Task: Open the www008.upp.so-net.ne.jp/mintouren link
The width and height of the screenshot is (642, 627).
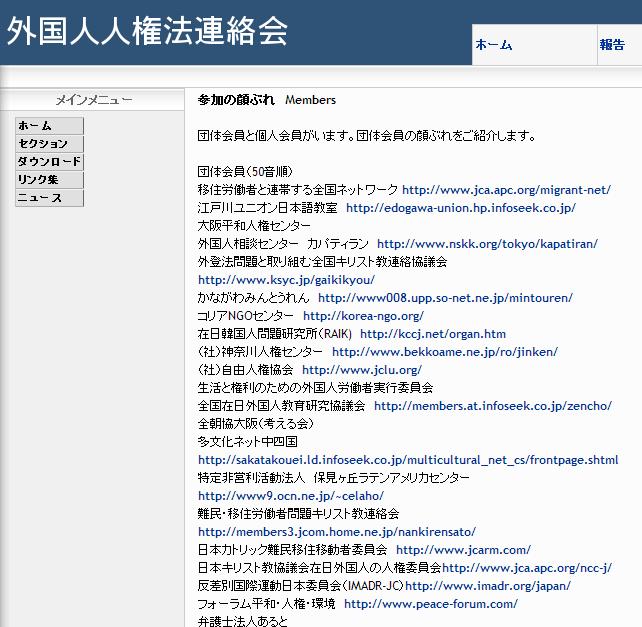Action: coord(445,298)
